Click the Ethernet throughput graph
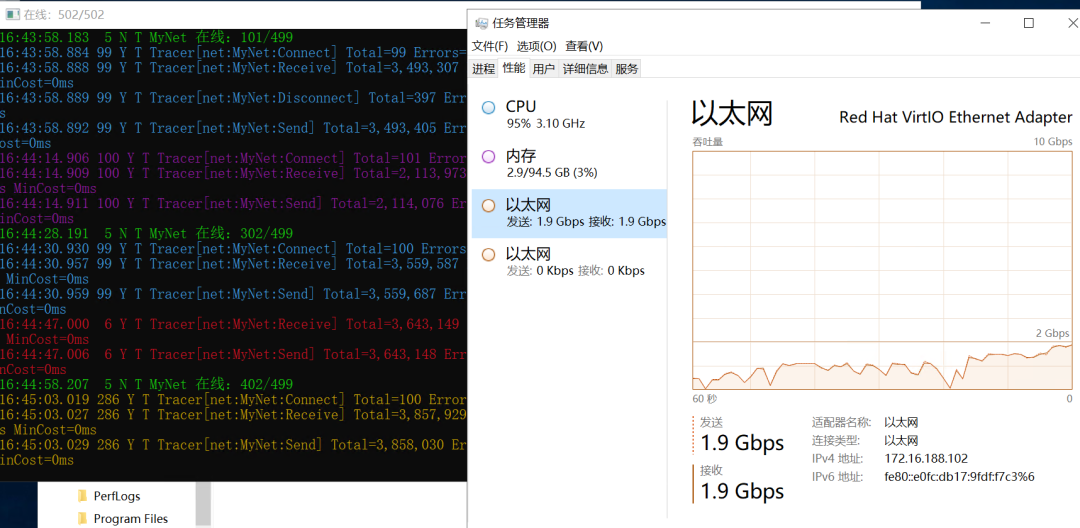 [x=882, y=271]
